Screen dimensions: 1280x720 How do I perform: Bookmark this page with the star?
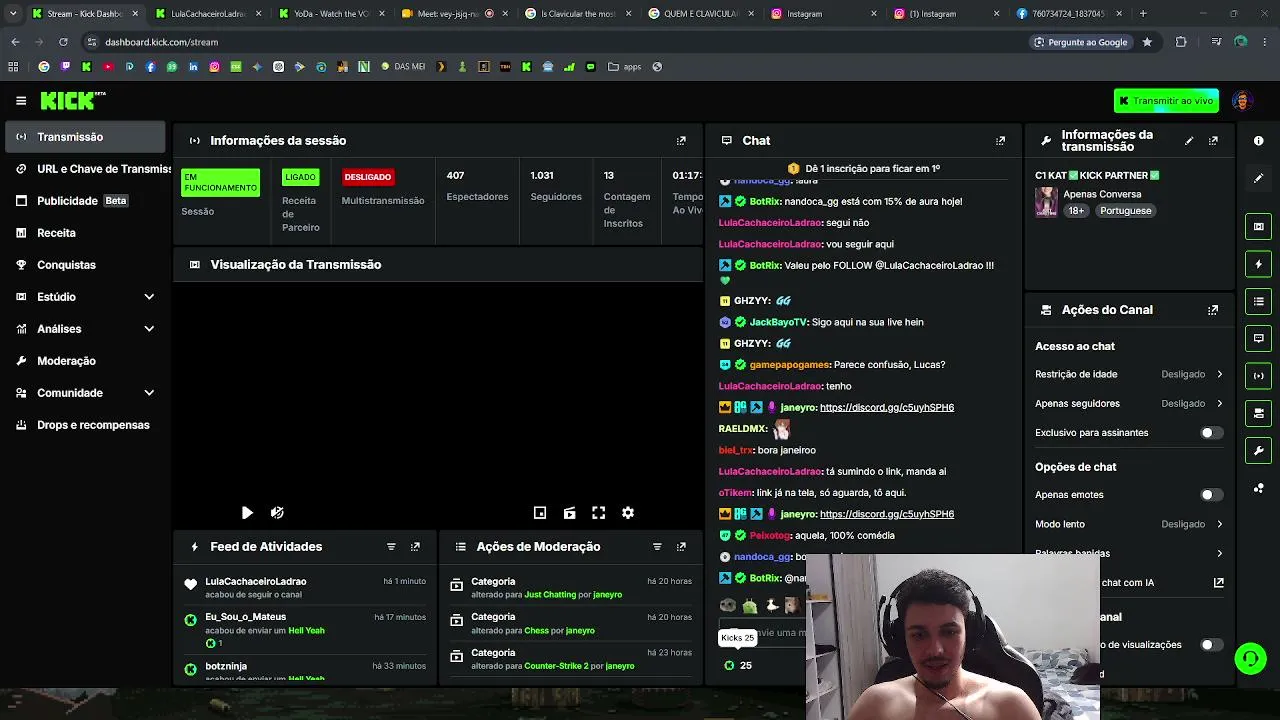click(x=1147, y=42)
